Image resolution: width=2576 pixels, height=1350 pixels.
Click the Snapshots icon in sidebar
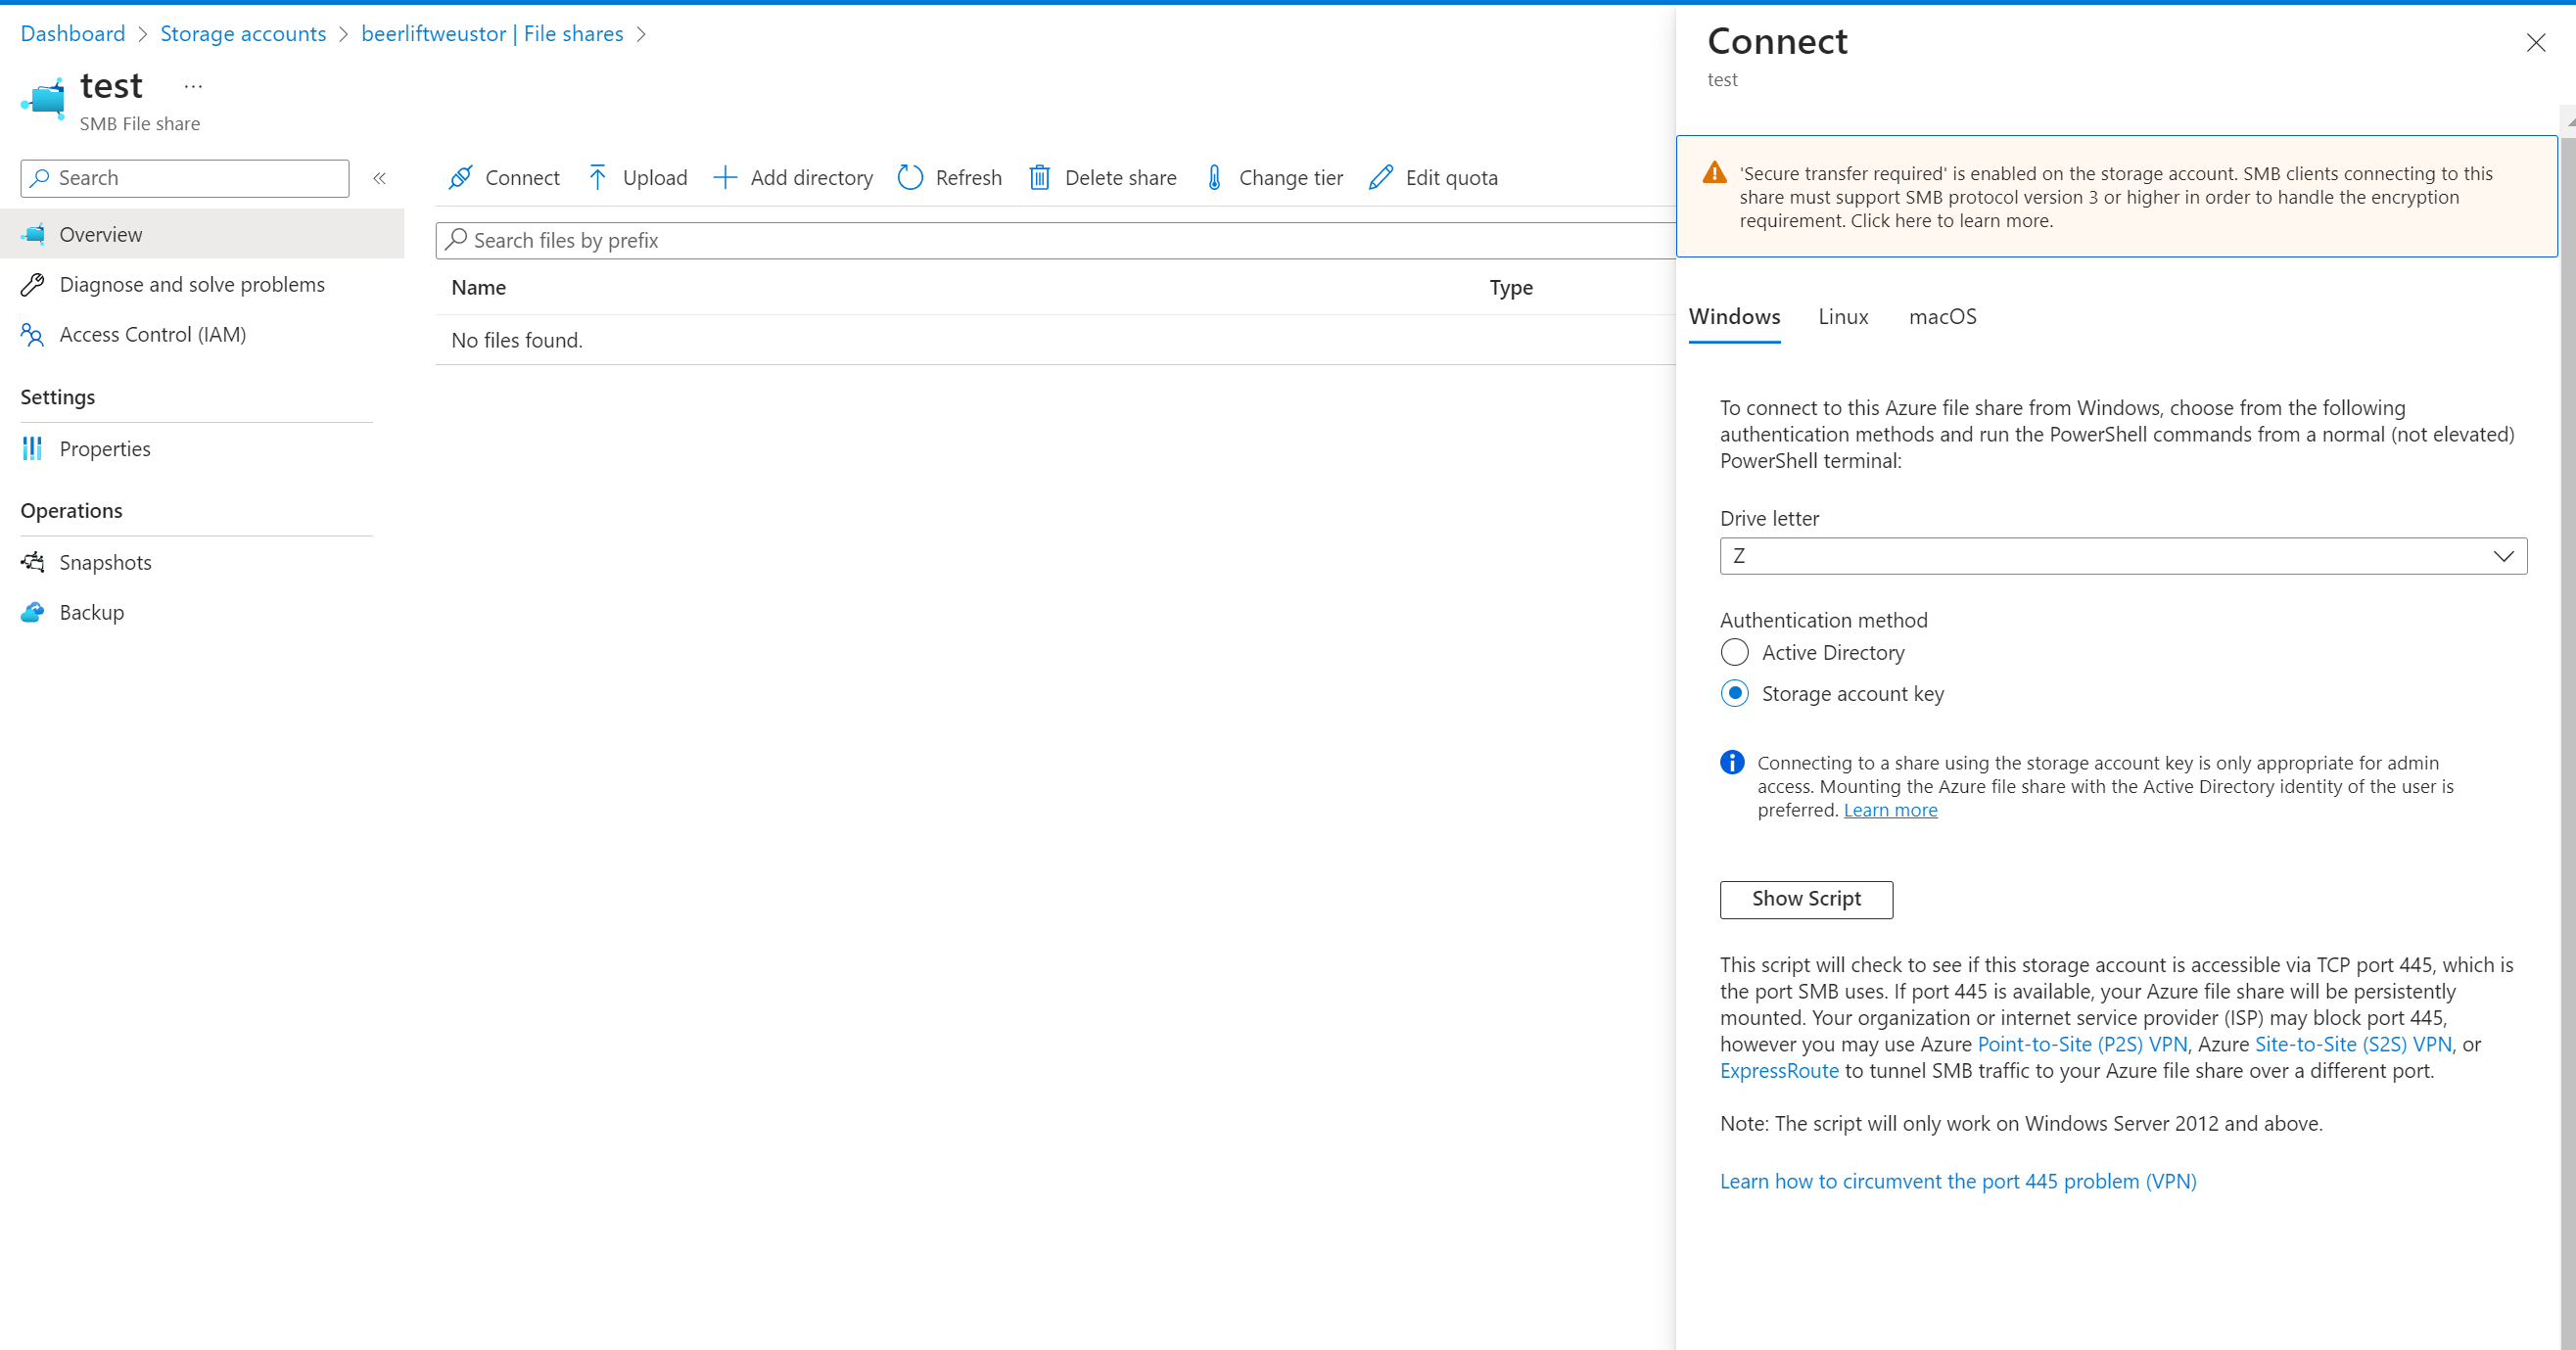(x=33, y=562)
